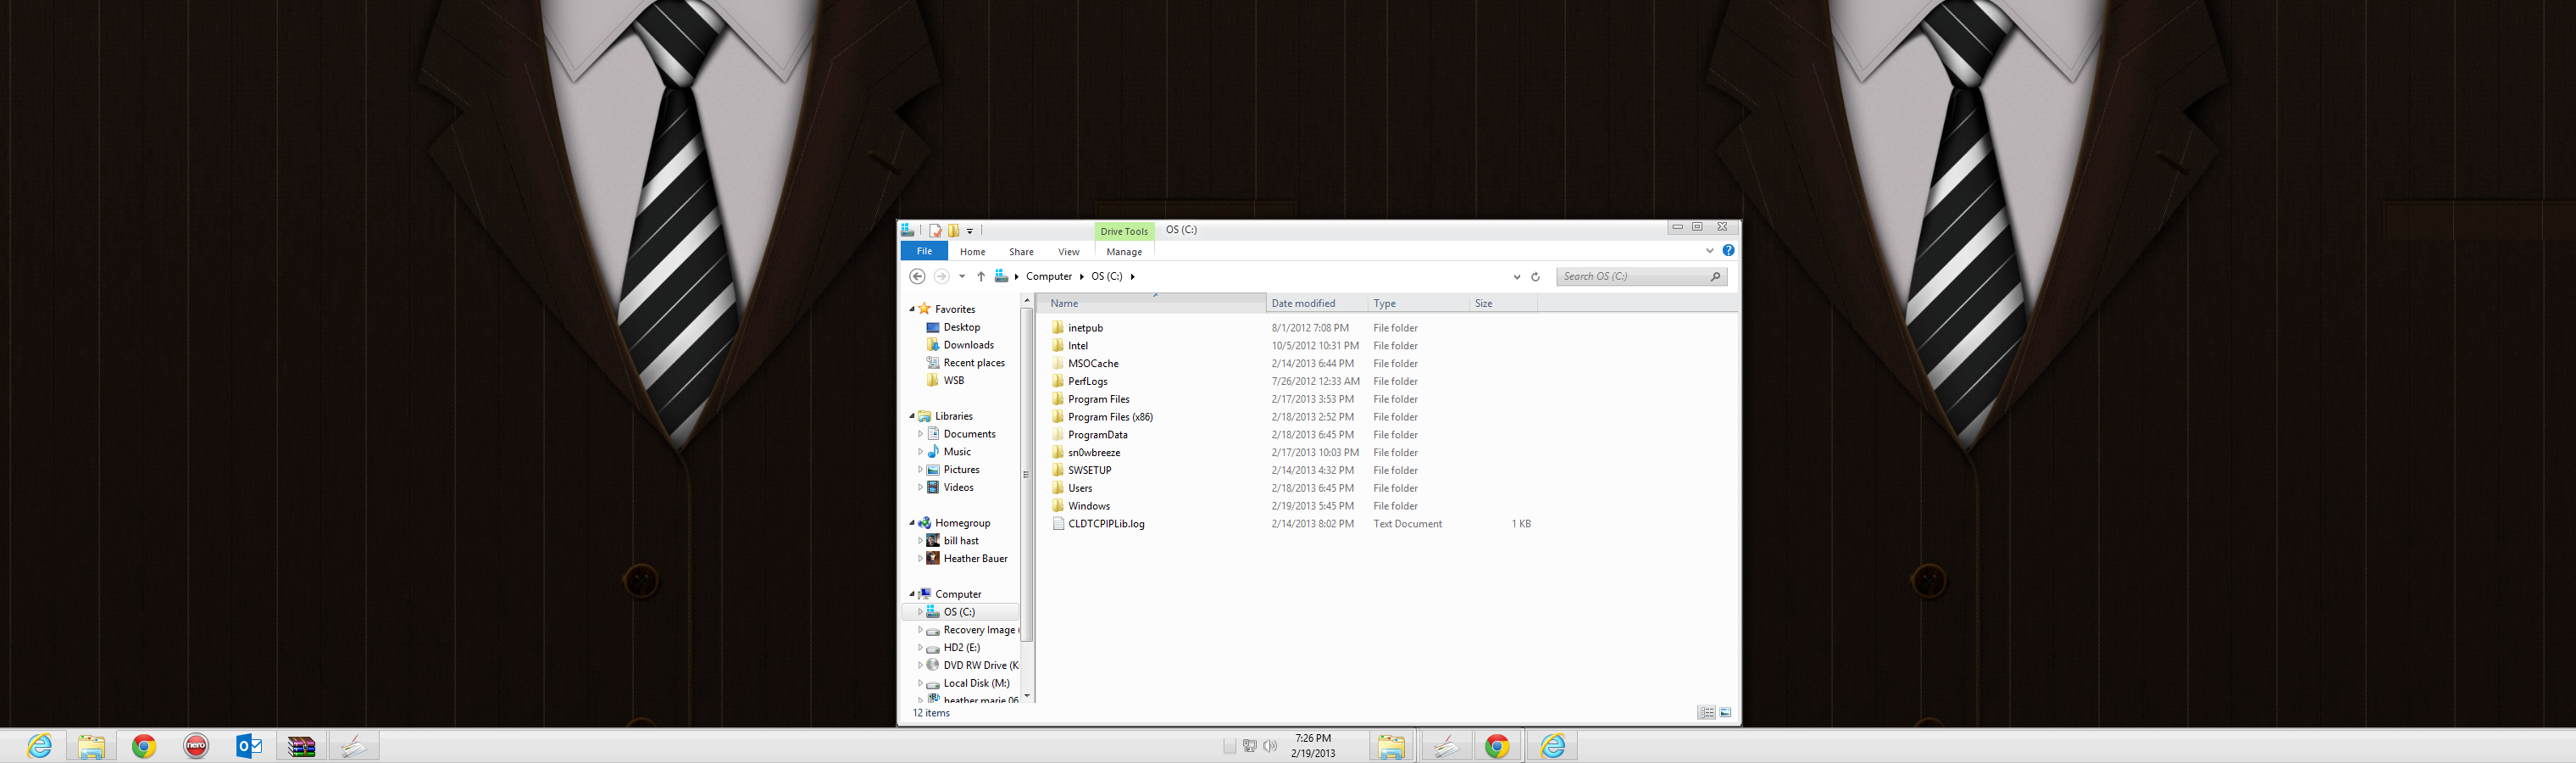The width and height of the screenshot is (2576, 763).
Task: Select Local Disk (M:) in the tree
Action: [x=976, y=684]
